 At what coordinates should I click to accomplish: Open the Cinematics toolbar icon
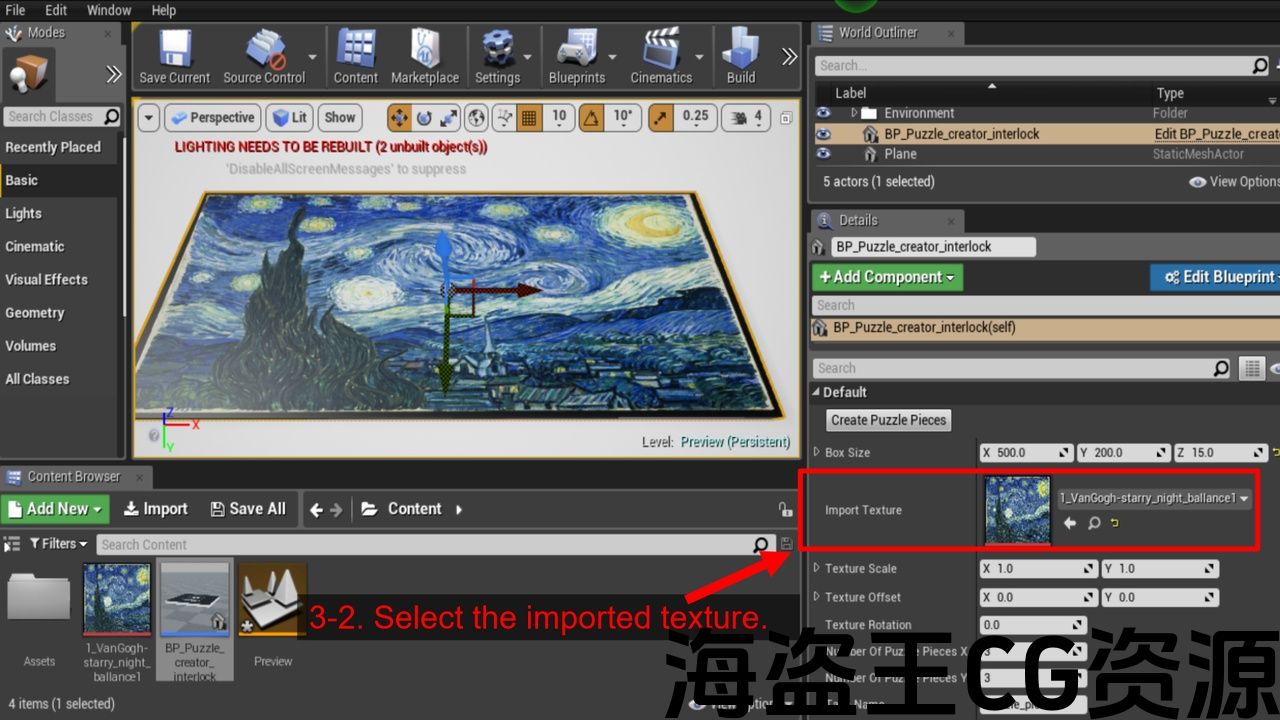[x=661, y=57]
